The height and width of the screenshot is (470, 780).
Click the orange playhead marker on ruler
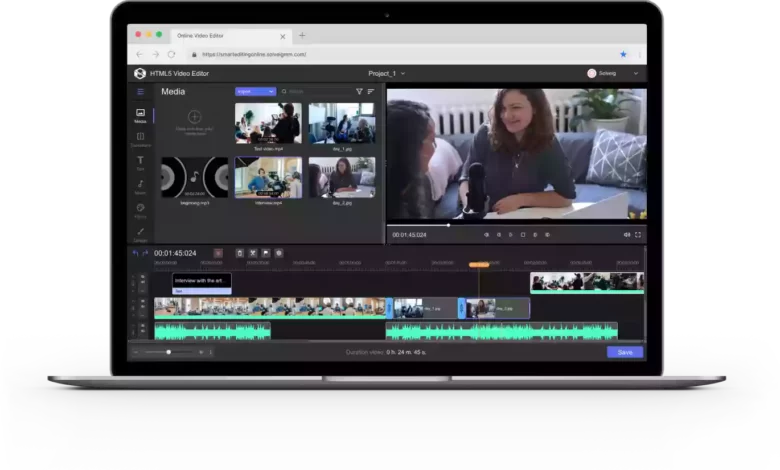tap(479, 265)
